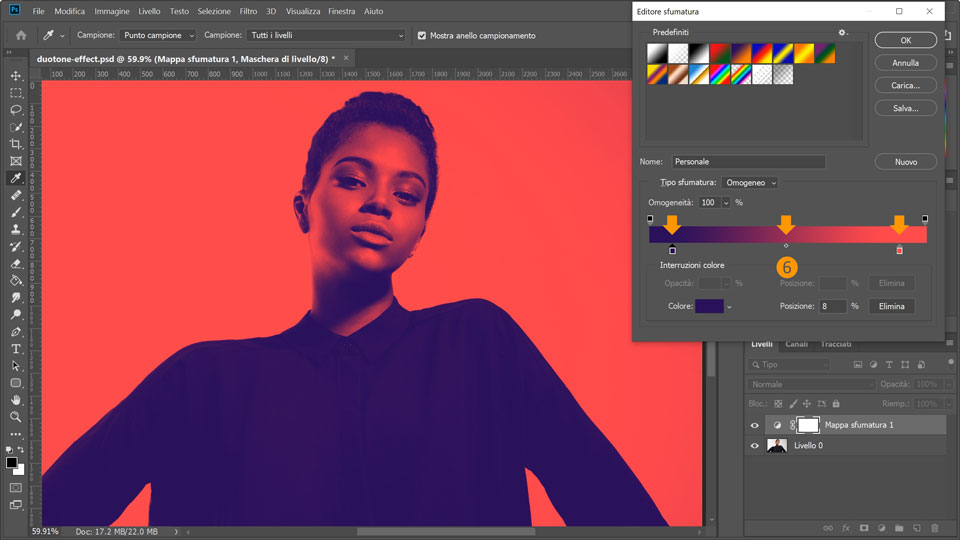
Task: Select the Move tool
Action: tap(16, 76)
